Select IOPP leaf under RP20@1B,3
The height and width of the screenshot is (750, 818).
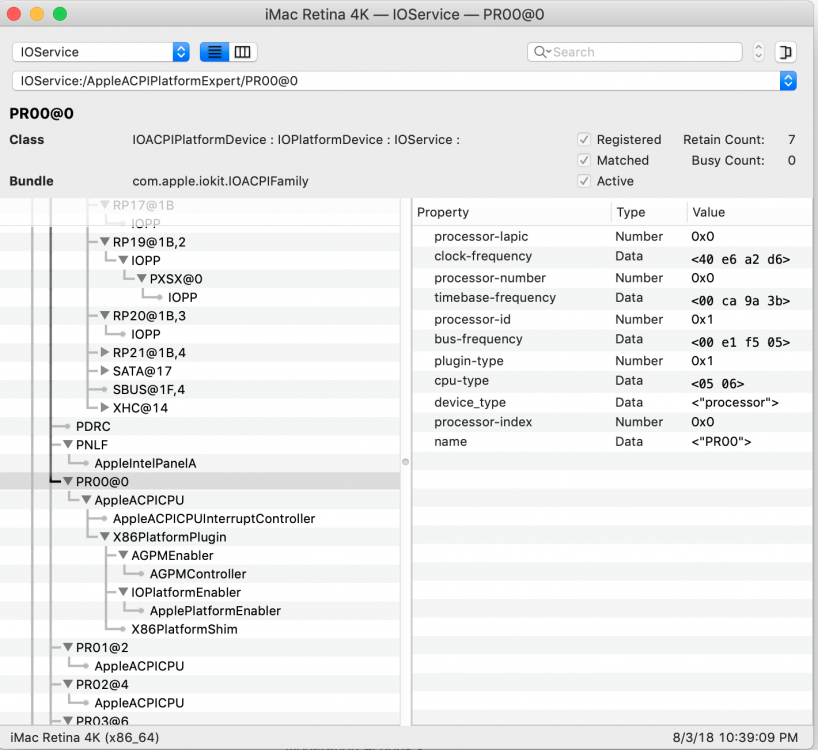[146, 334]
